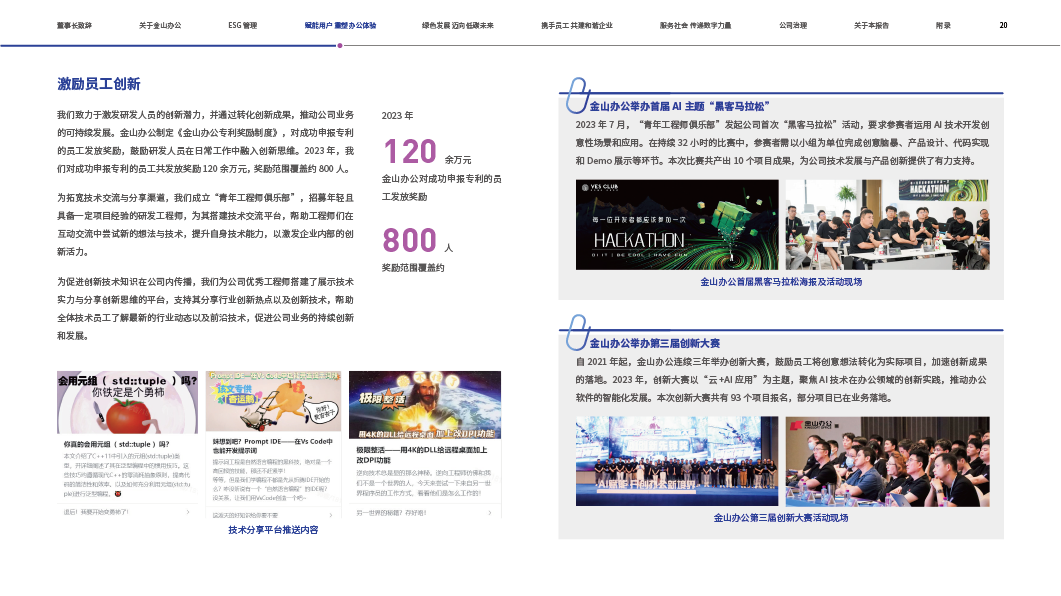Open the innovation contest group stage photo
This screenshot has width=1061, height=596.
pos(677,461)
